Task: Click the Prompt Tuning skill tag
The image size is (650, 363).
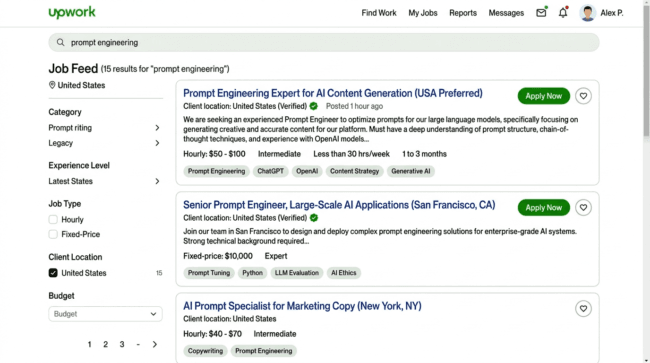Action: 209,273
